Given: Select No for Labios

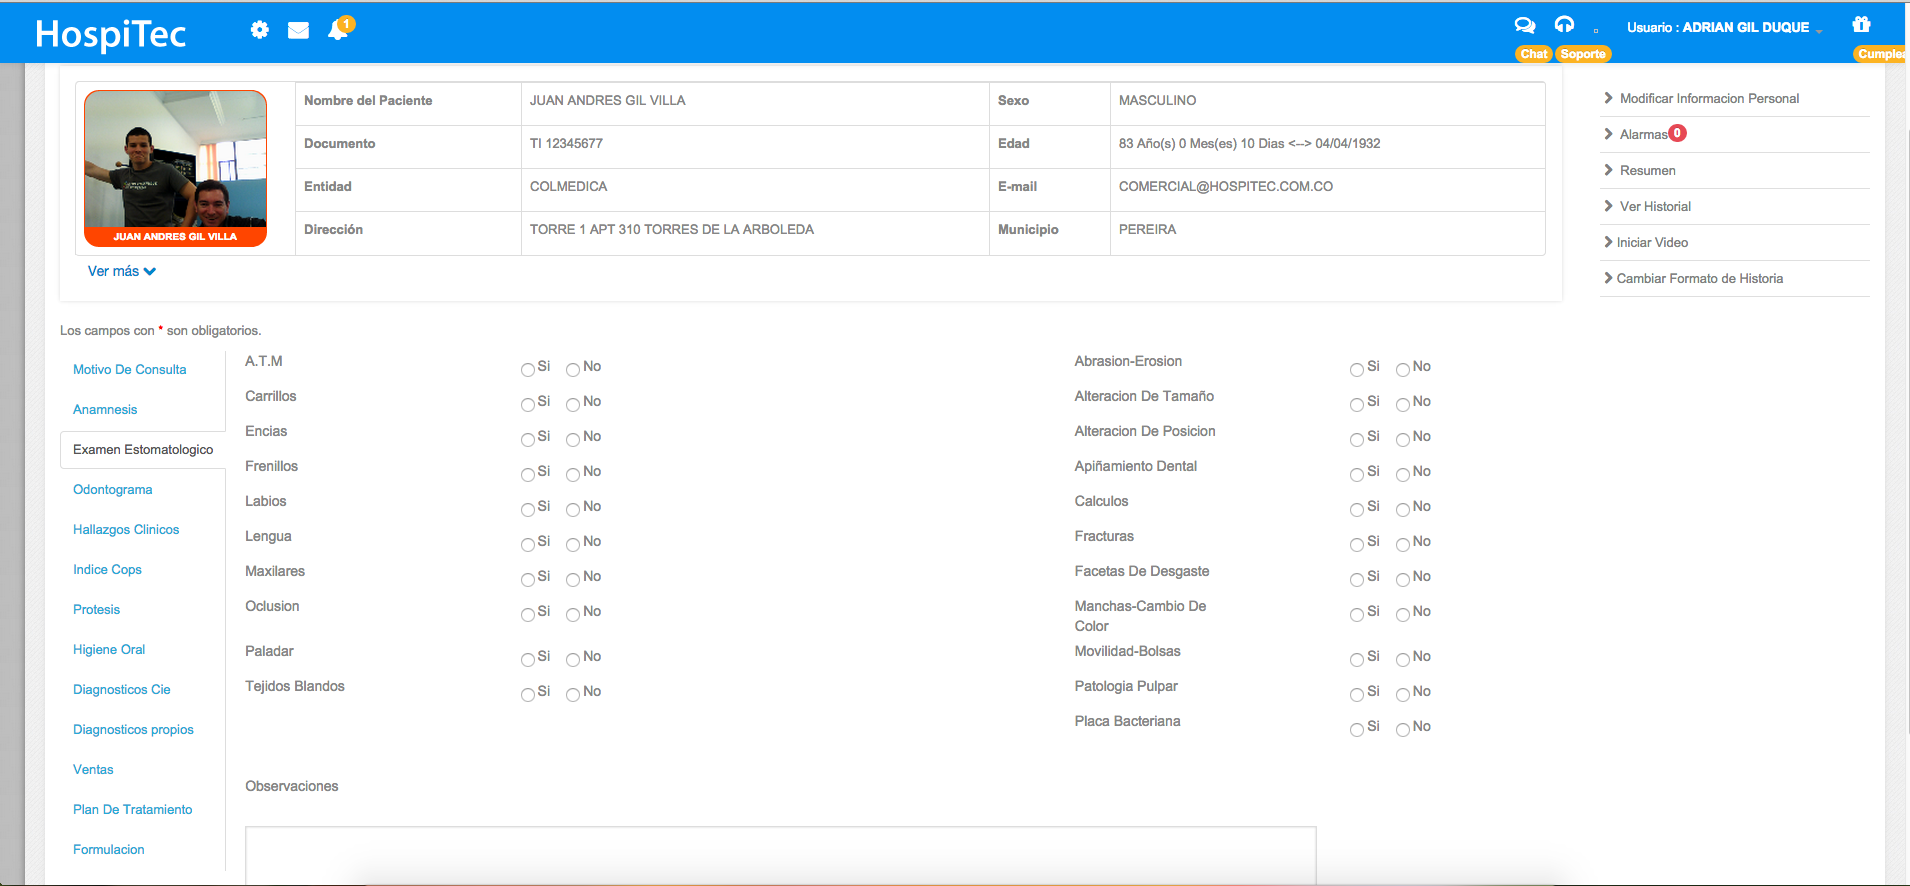Looking at the screenshot, I should coord(573,510).
